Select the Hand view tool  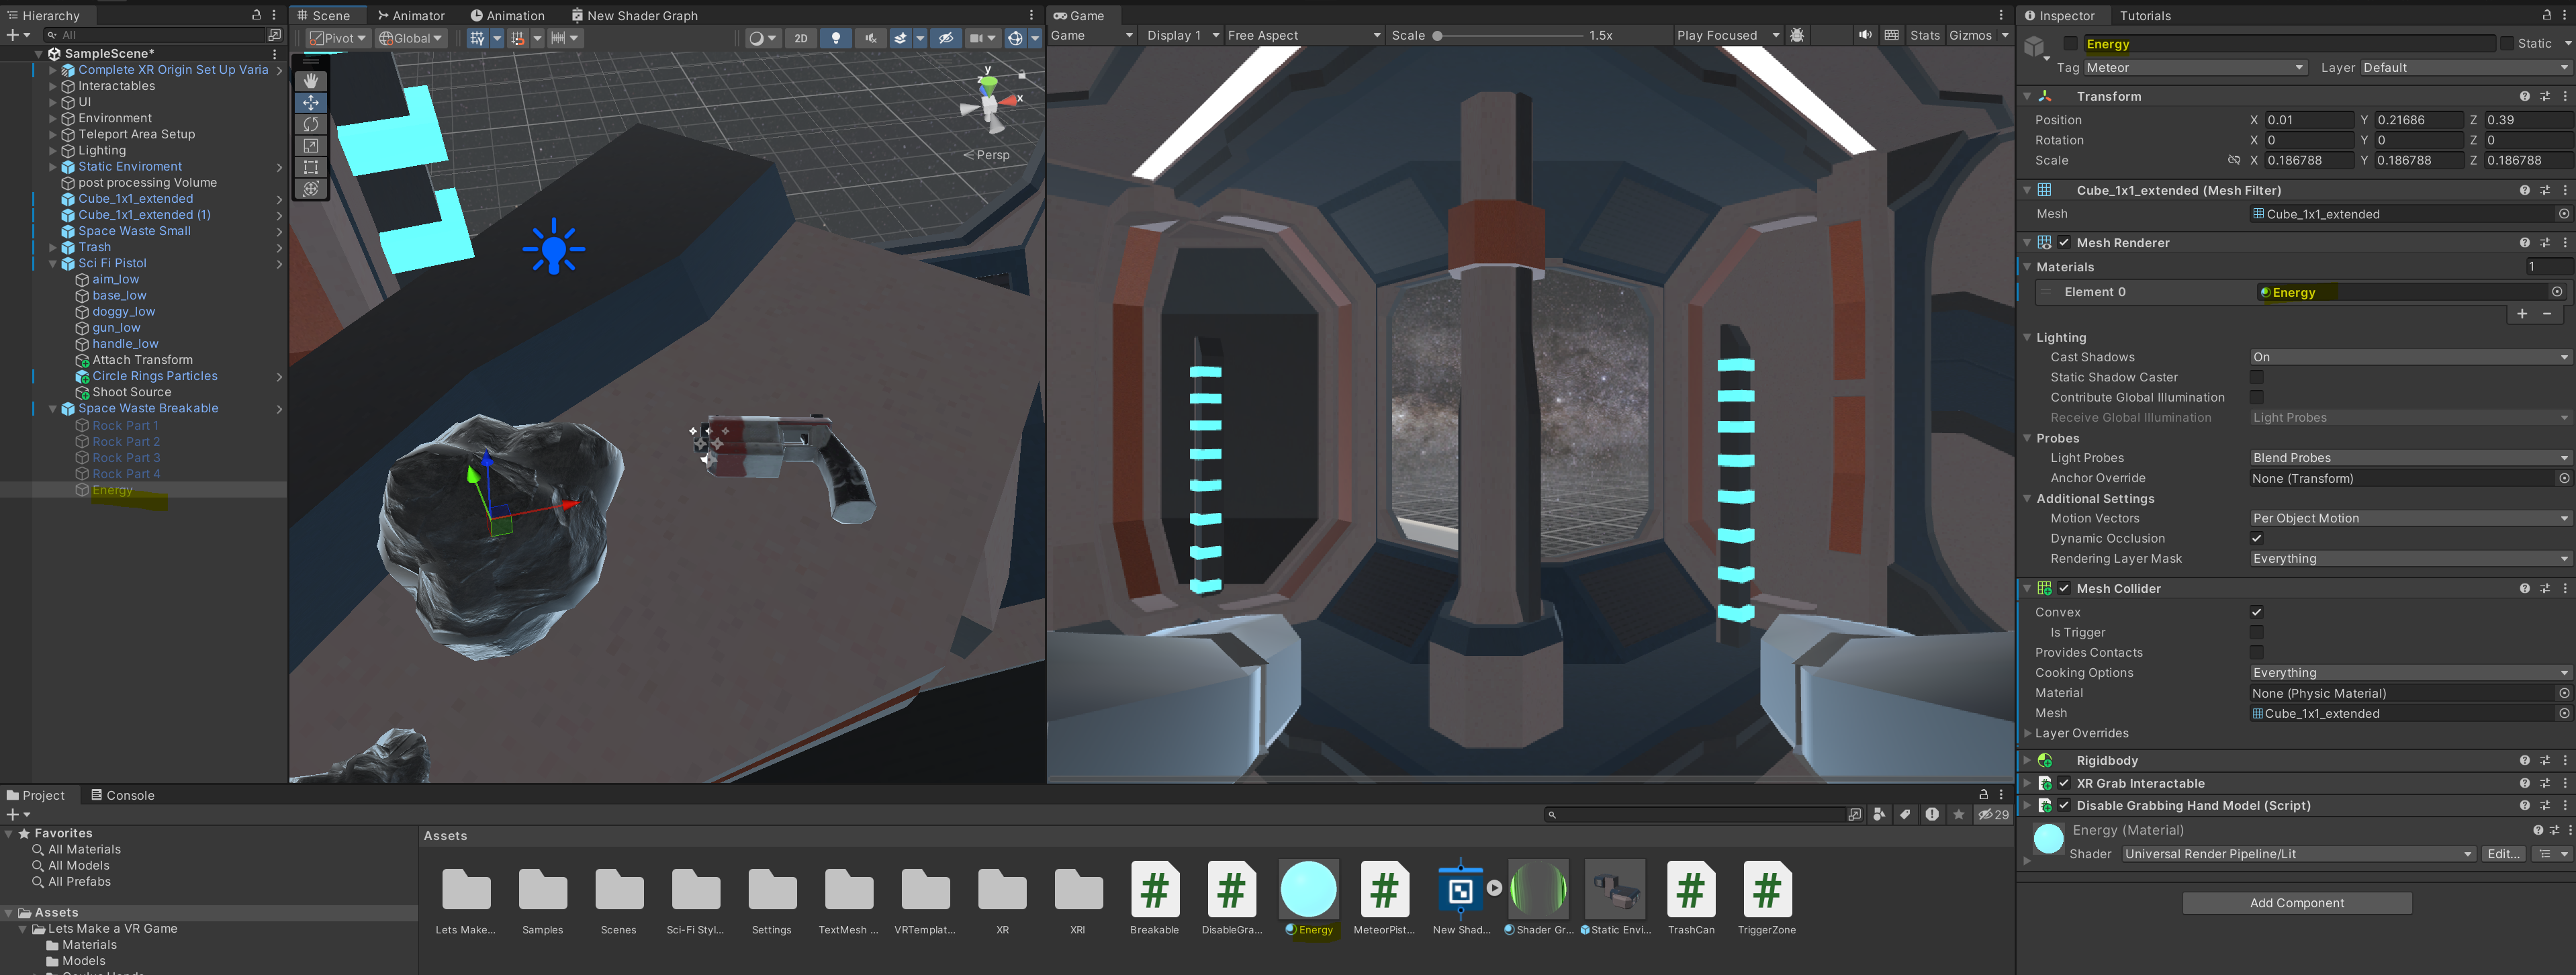coord(311,80)
